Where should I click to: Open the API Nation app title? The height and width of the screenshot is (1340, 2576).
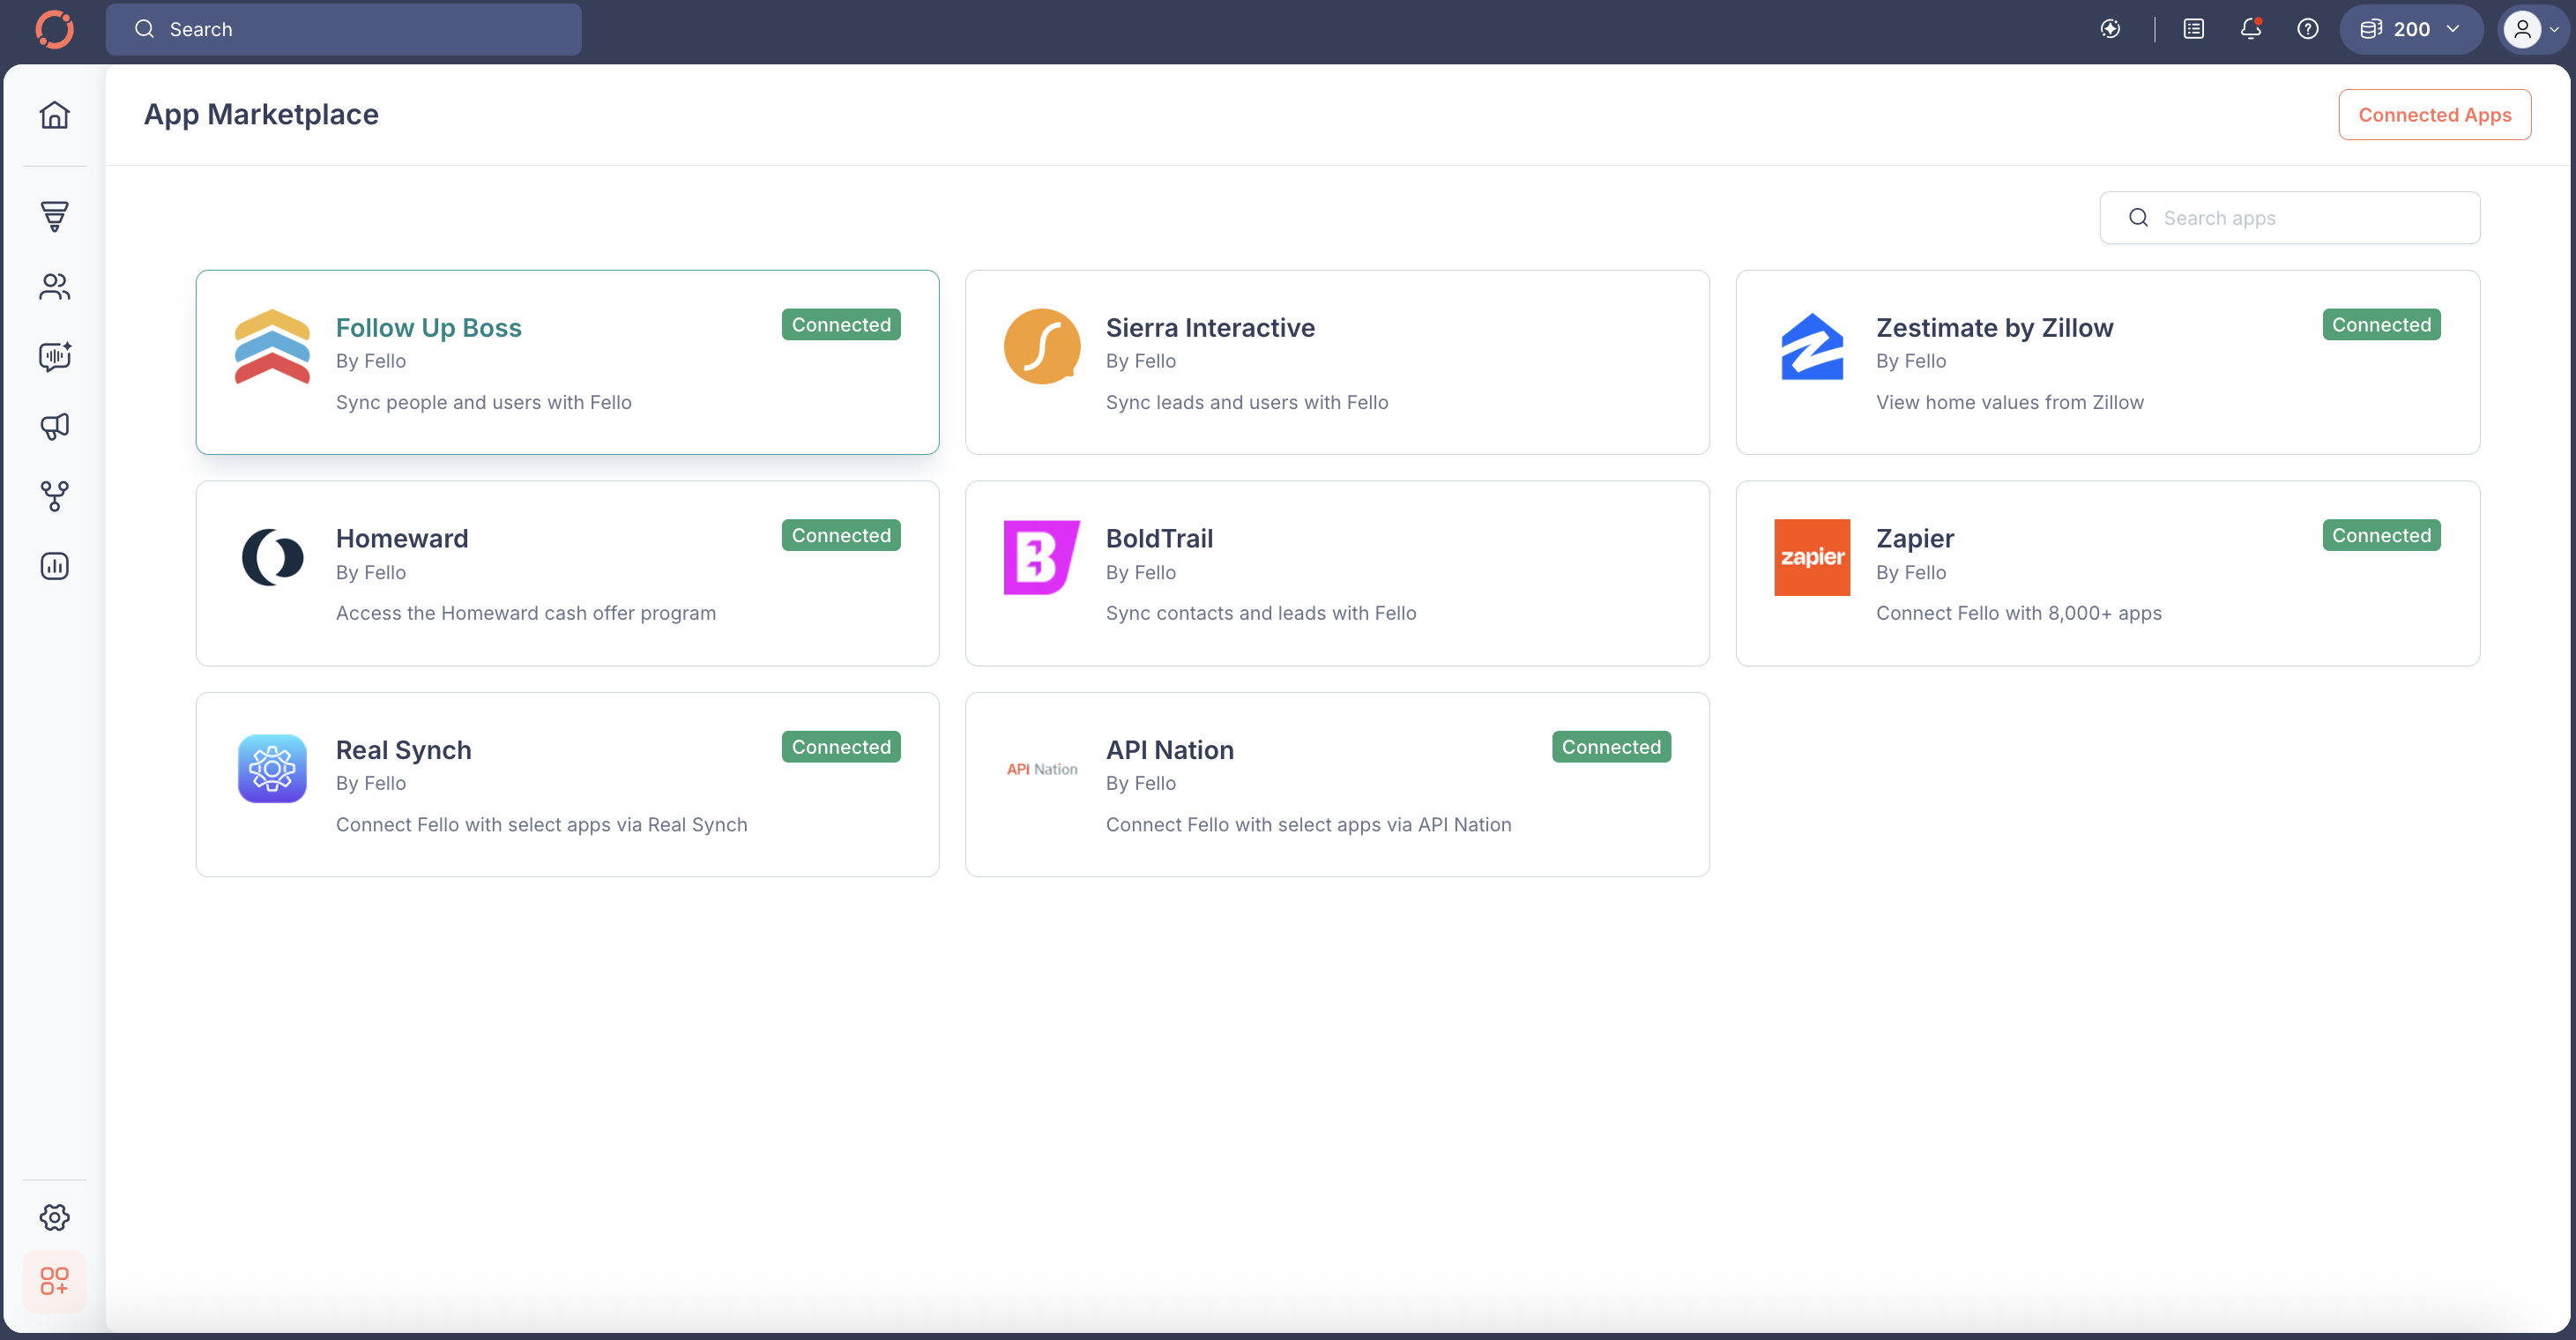(x=1169, y=749)
